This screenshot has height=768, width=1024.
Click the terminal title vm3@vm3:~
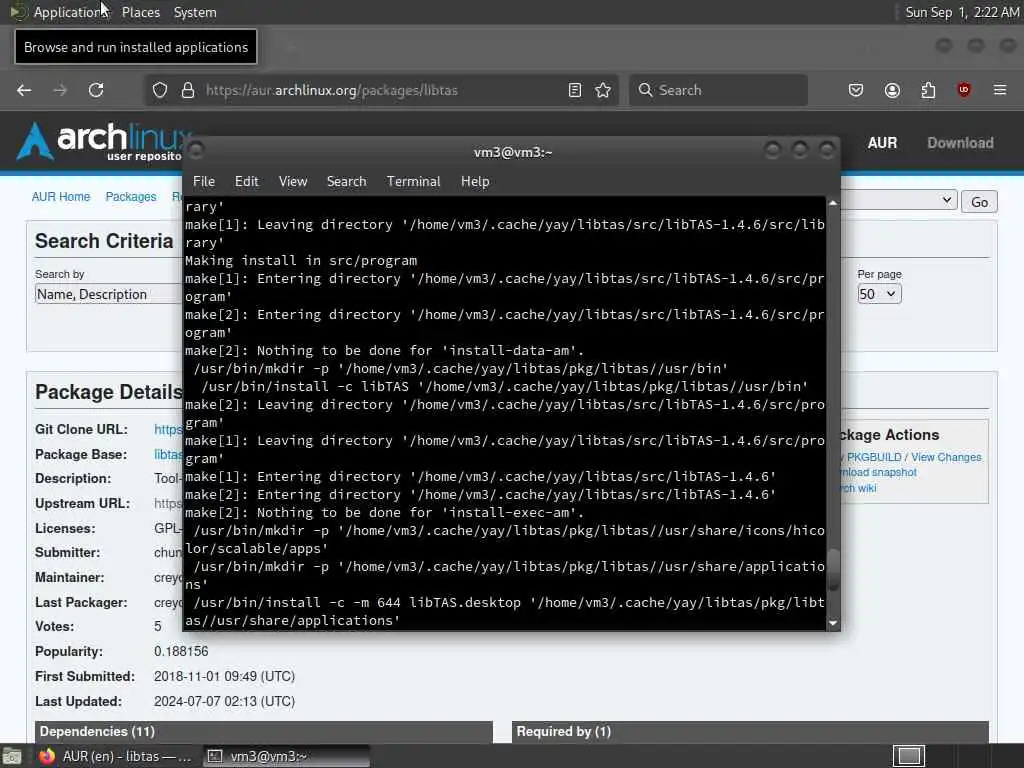513,152
